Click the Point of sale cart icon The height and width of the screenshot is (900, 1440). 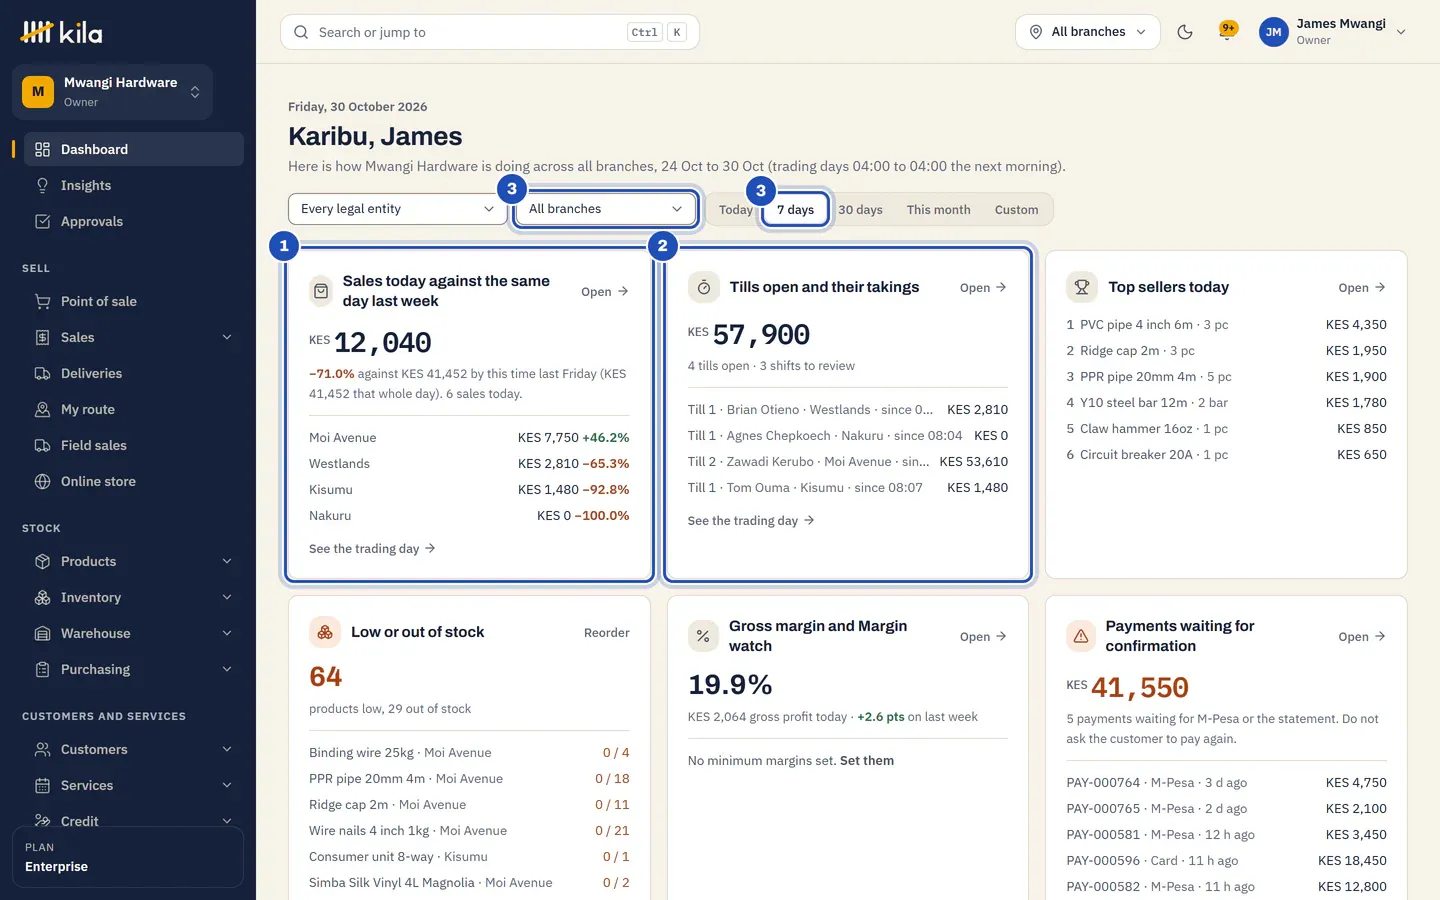coord(42,301)
